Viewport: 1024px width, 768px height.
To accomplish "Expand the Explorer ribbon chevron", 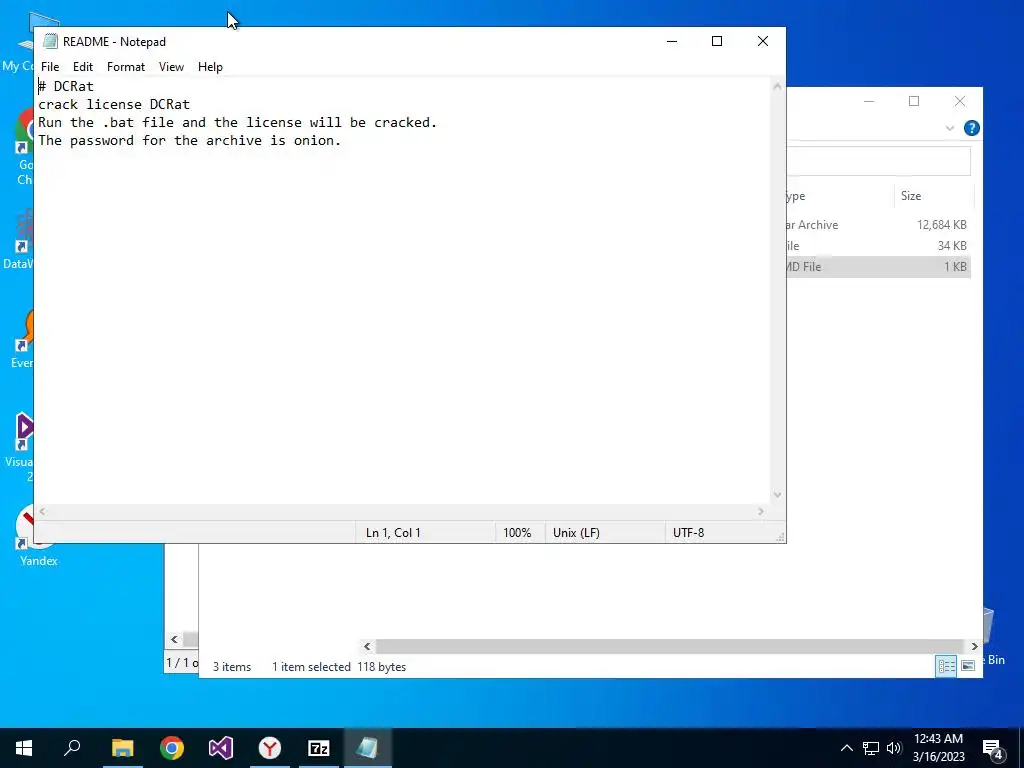I will [950, 128].
